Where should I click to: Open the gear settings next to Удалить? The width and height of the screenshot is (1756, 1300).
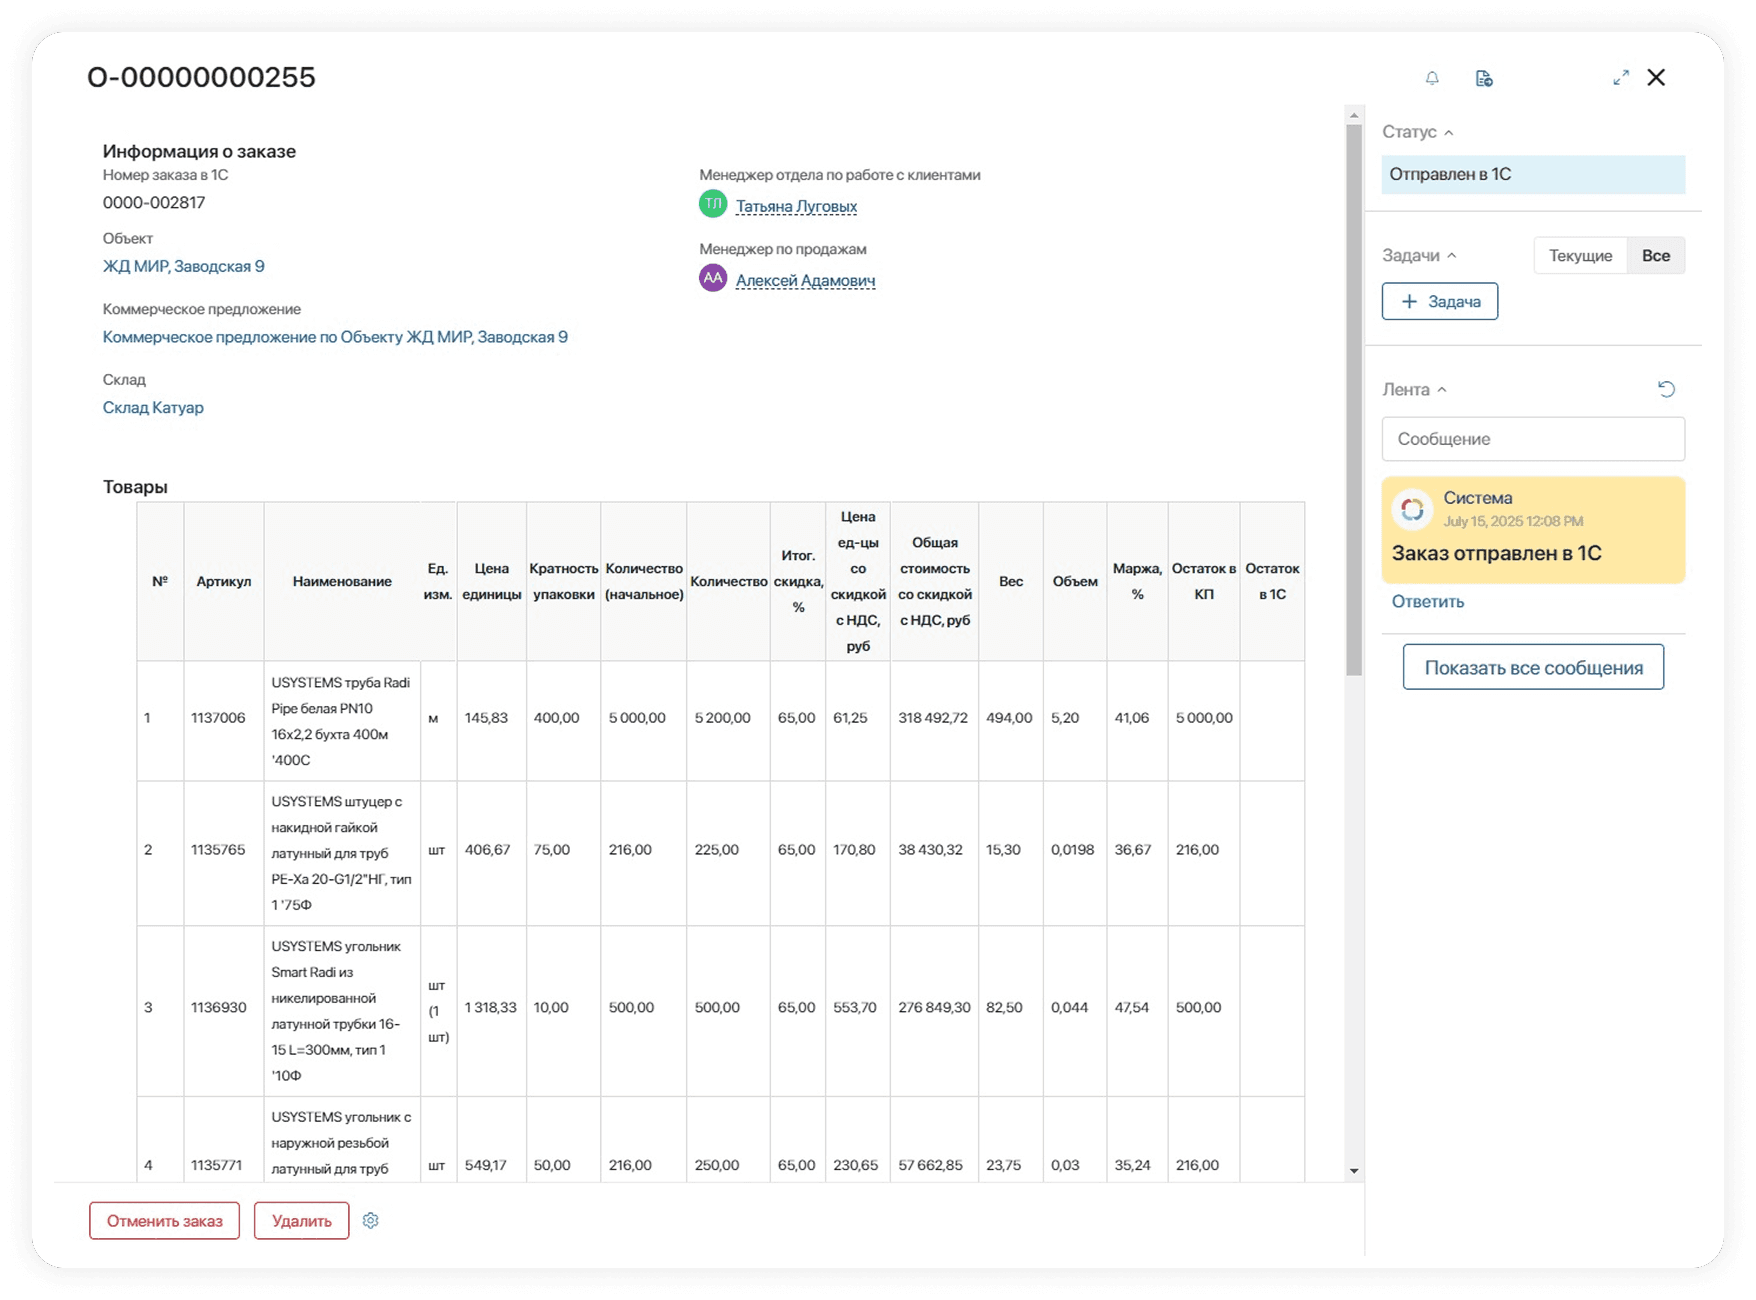tap(371, 1221)
